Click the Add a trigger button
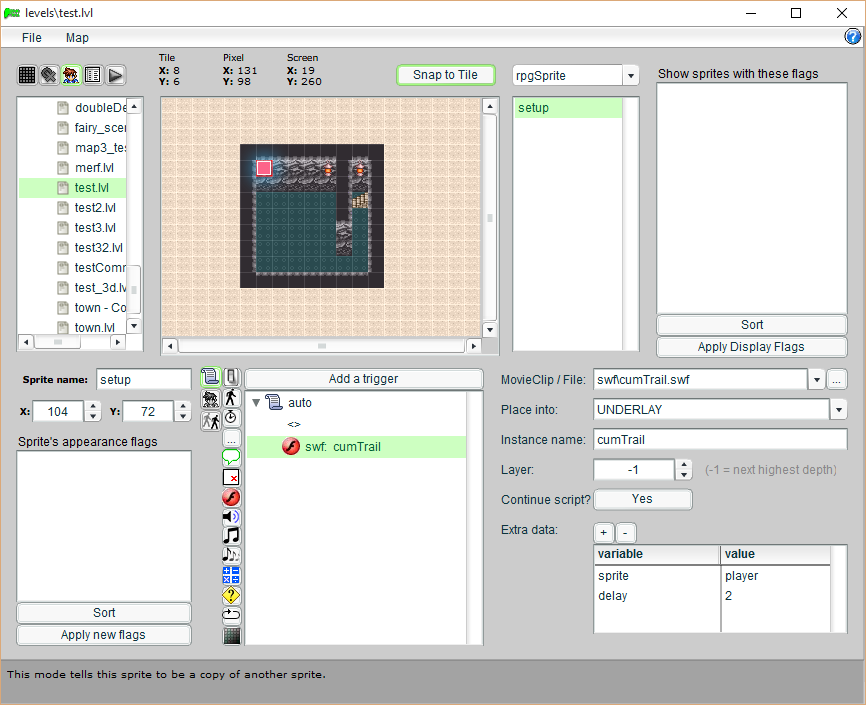 point(363,378)
